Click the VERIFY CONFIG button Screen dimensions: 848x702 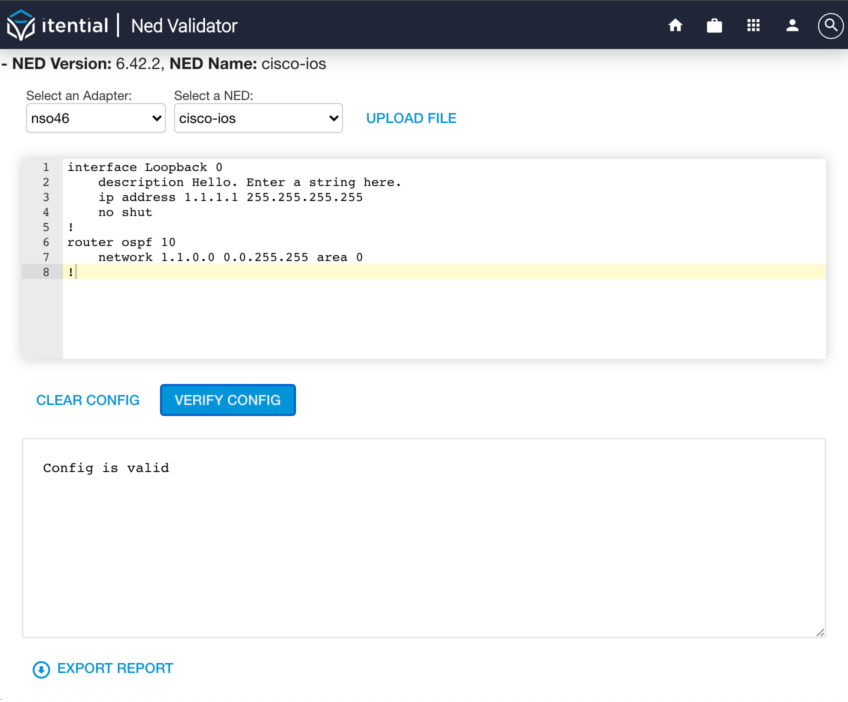(228, 400)
